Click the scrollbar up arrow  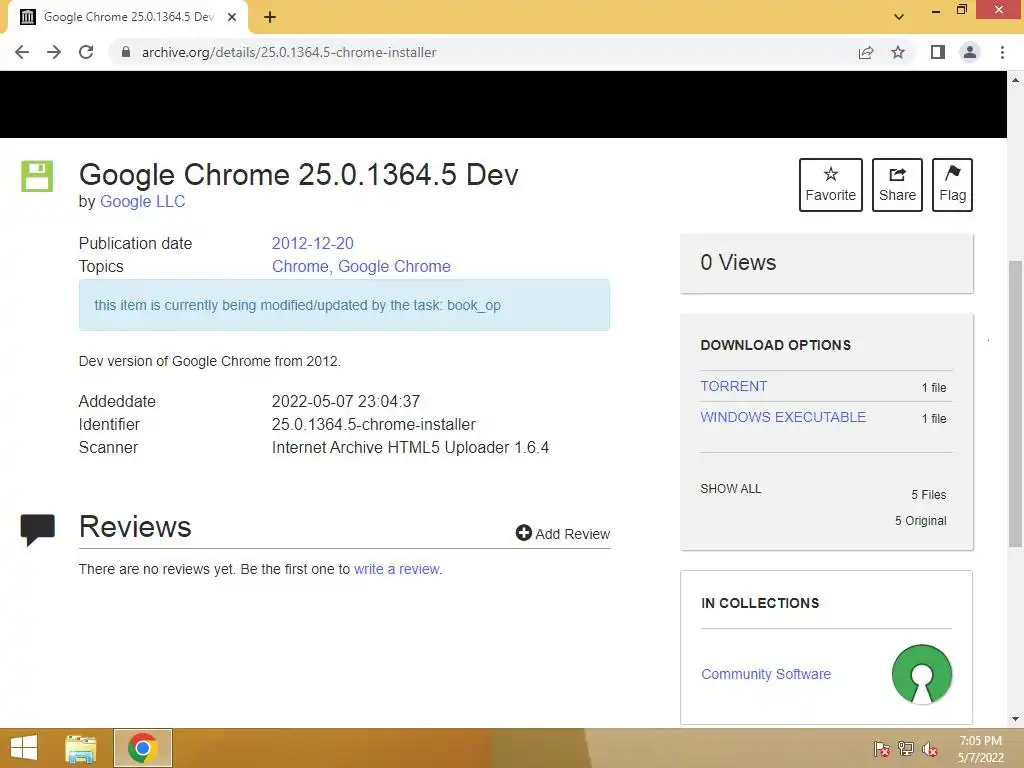pyautogui.click(x=1015, y=80)
